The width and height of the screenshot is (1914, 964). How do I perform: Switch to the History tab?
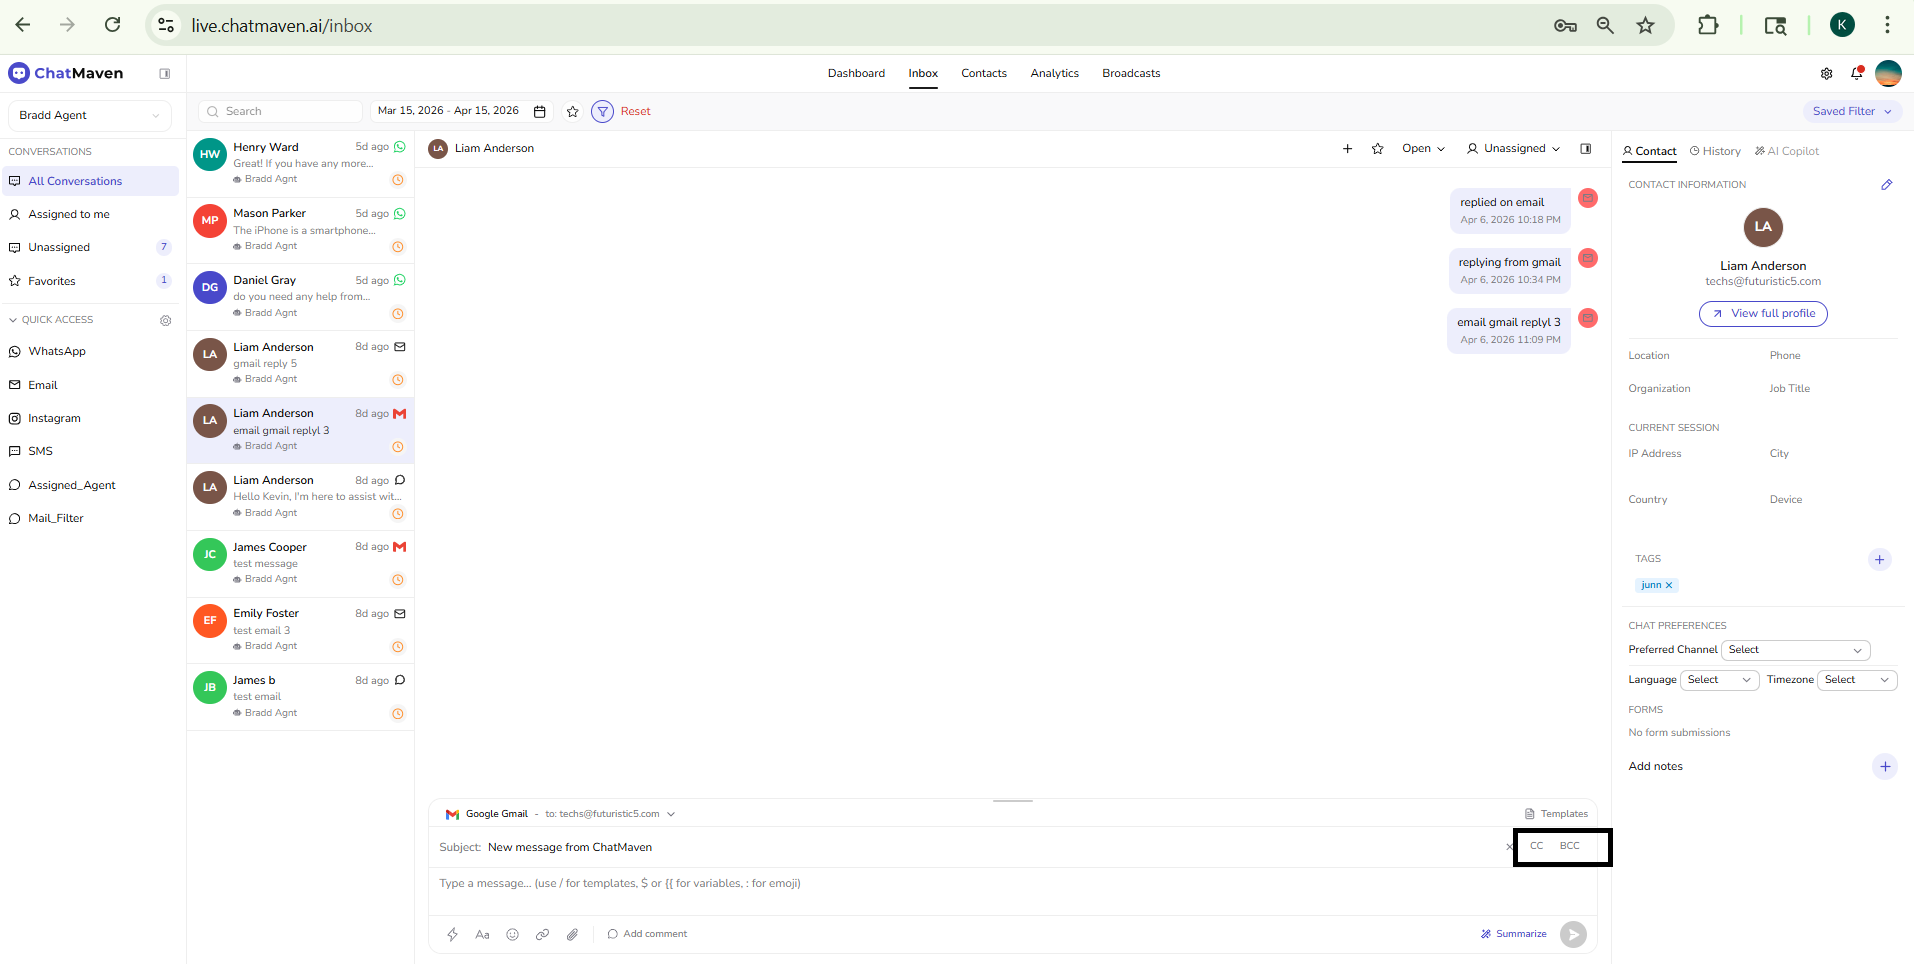click(1715, 151)
